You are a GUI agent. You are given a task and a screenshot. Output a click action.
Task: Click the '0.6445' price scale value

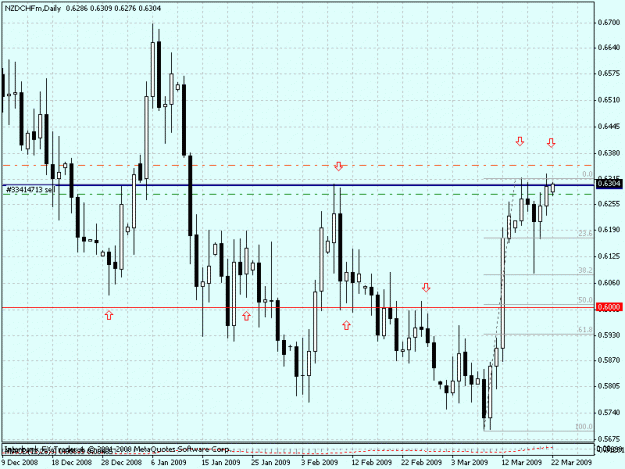(609, 127)
